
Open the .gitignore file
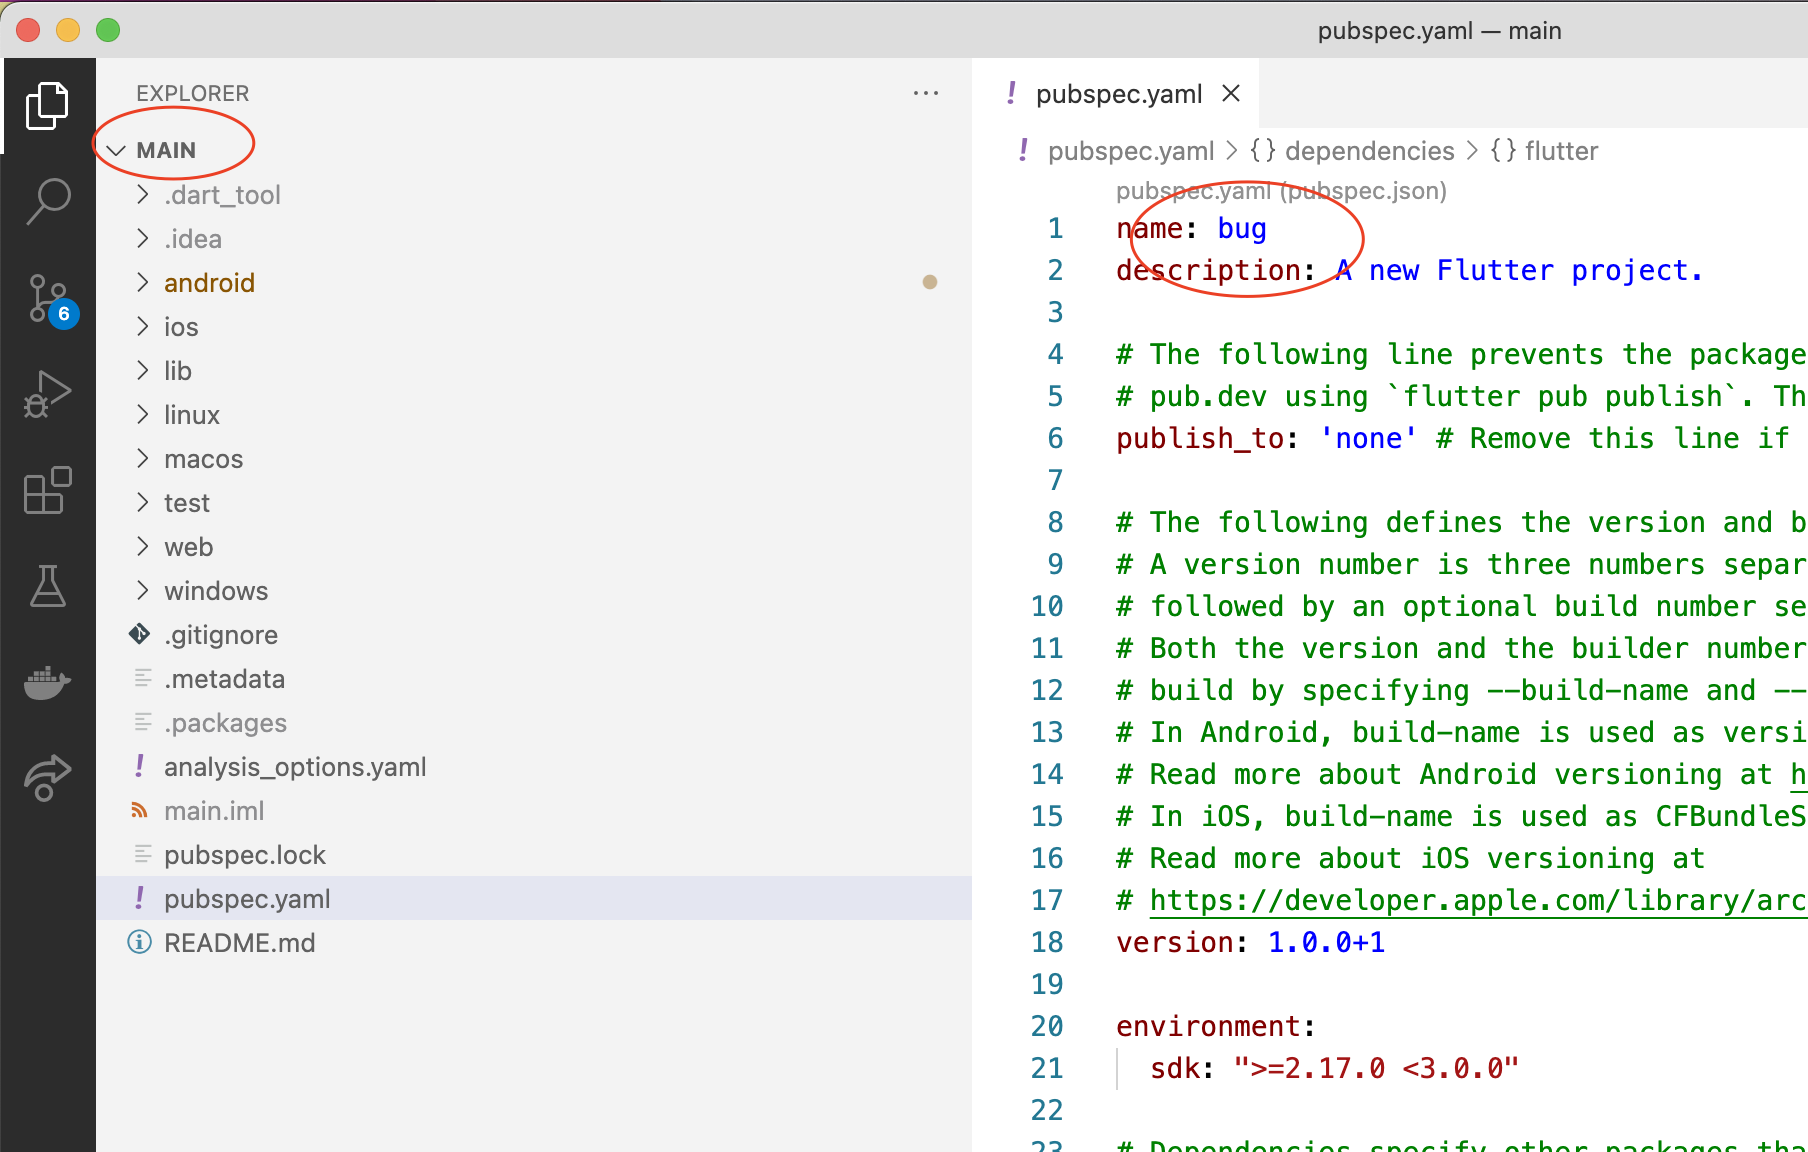pyautogui.click(x=534, y=635)
